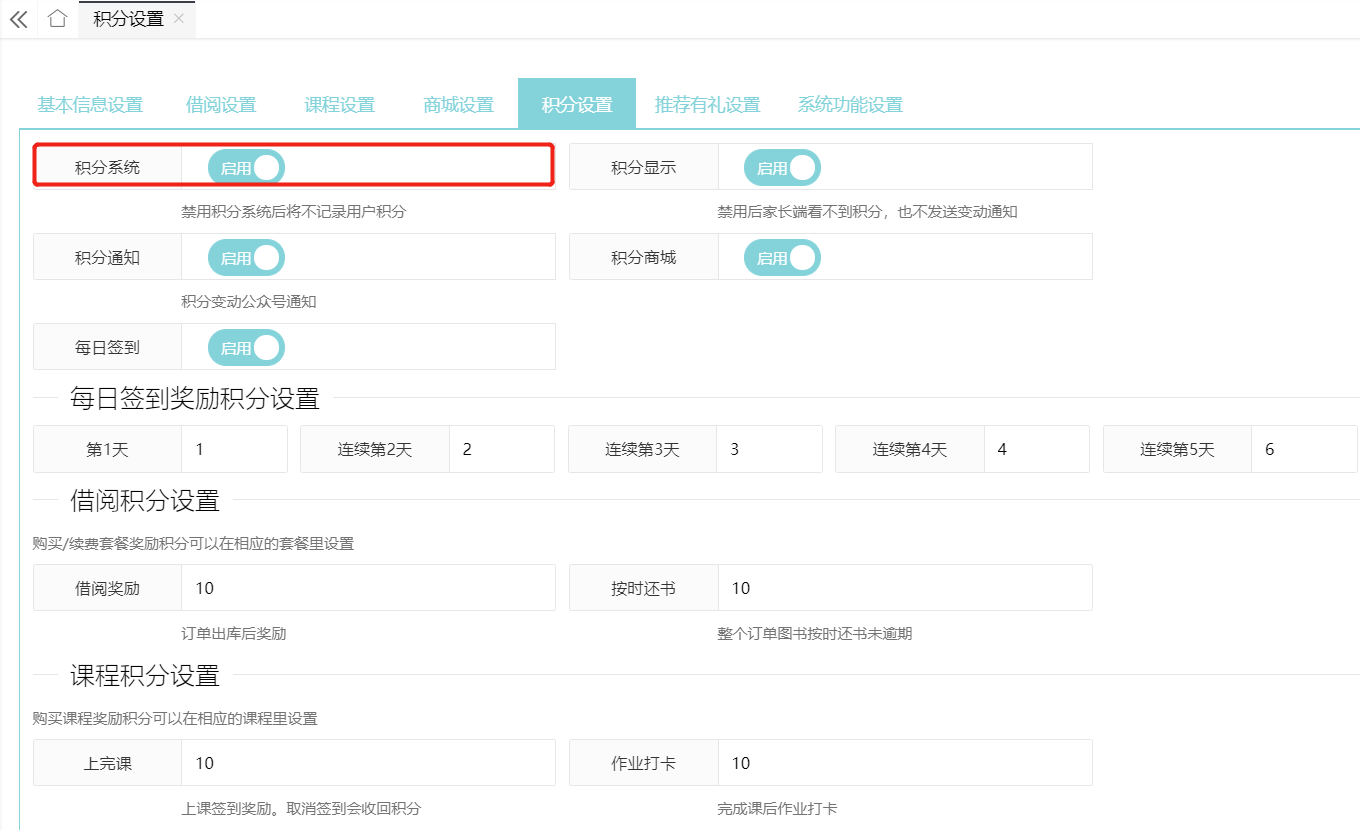The height and width of the screenshot is (830, 1360).
Task: Edit the 连续第4天 points field
Action: point(1037,449)
